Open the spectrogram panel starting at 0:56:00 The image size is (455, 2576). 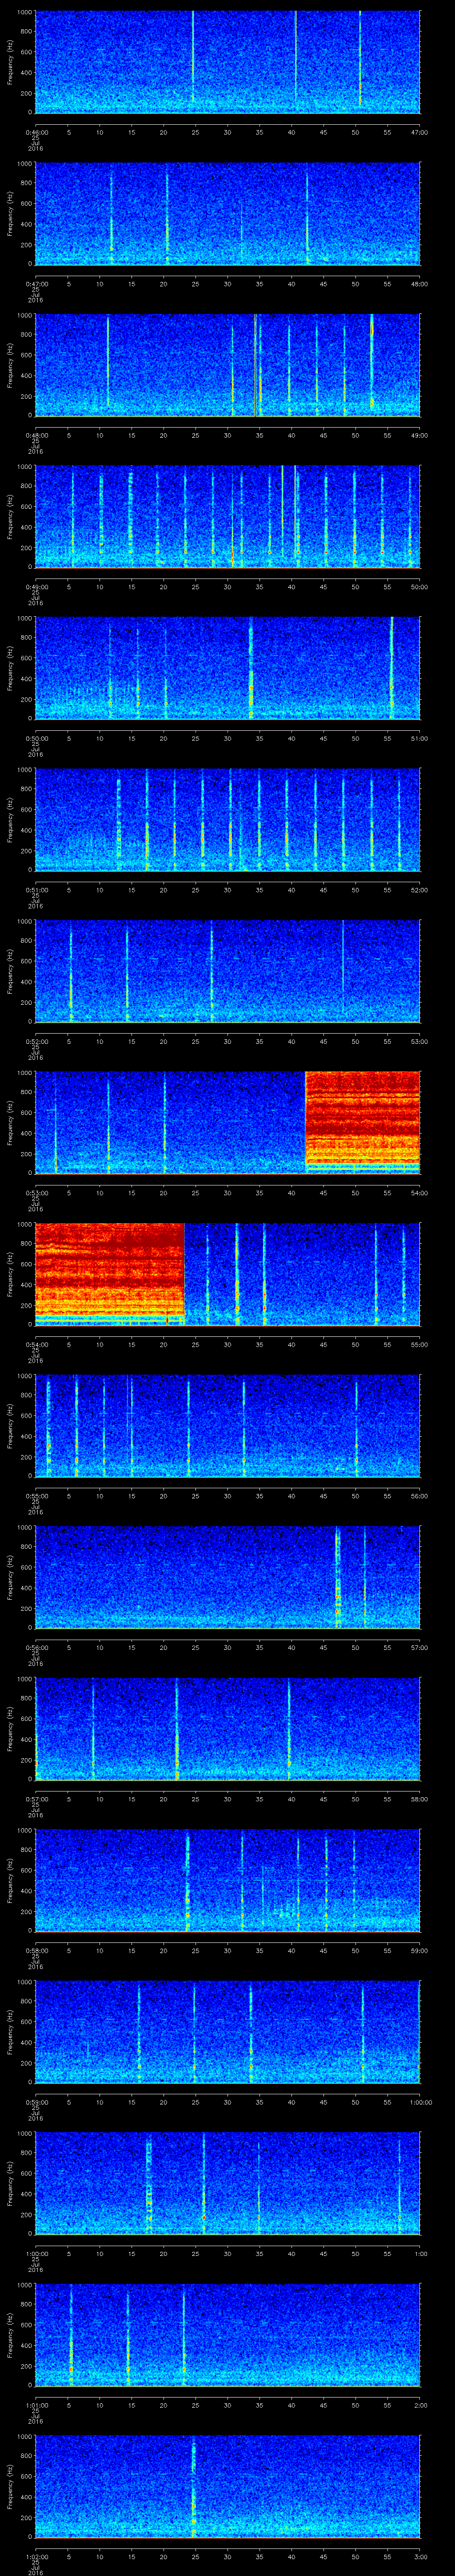coord(227,1577)
